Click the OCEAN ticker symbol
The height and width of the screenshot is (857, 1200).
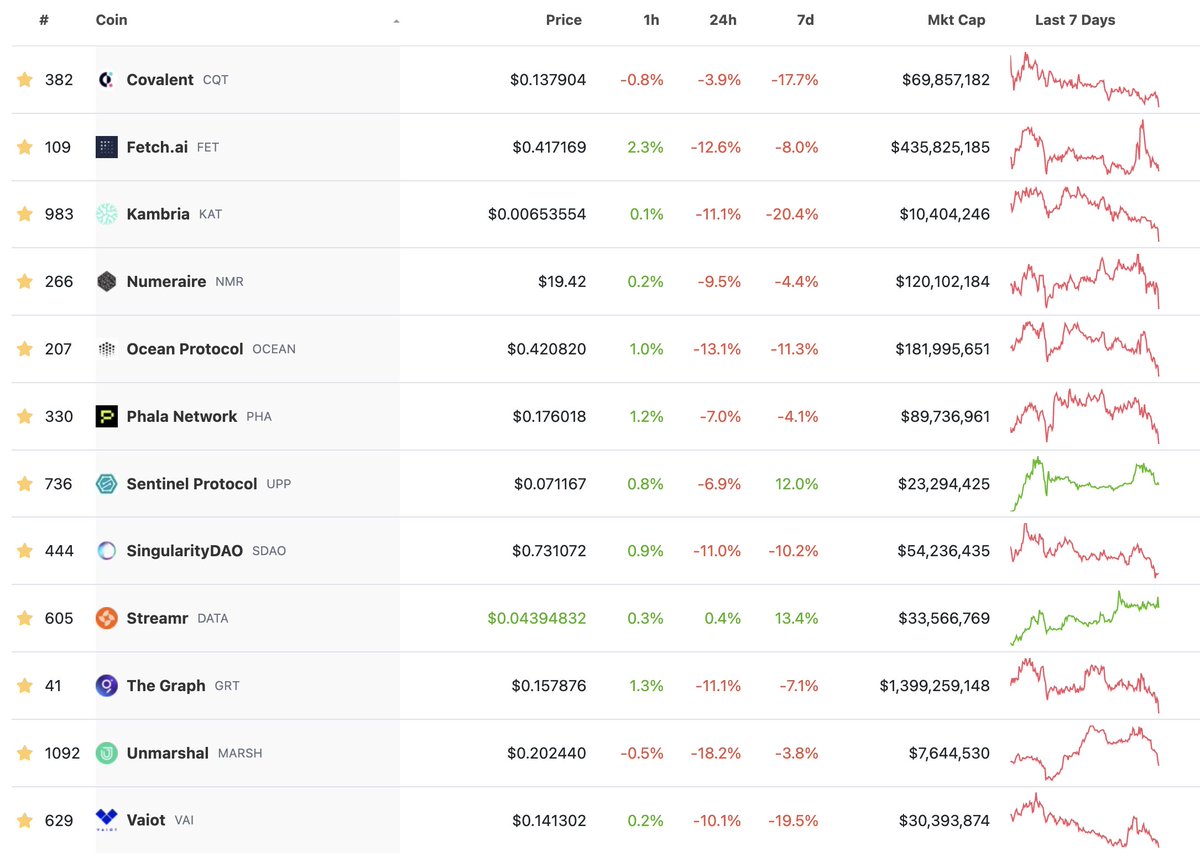point(274,349)
